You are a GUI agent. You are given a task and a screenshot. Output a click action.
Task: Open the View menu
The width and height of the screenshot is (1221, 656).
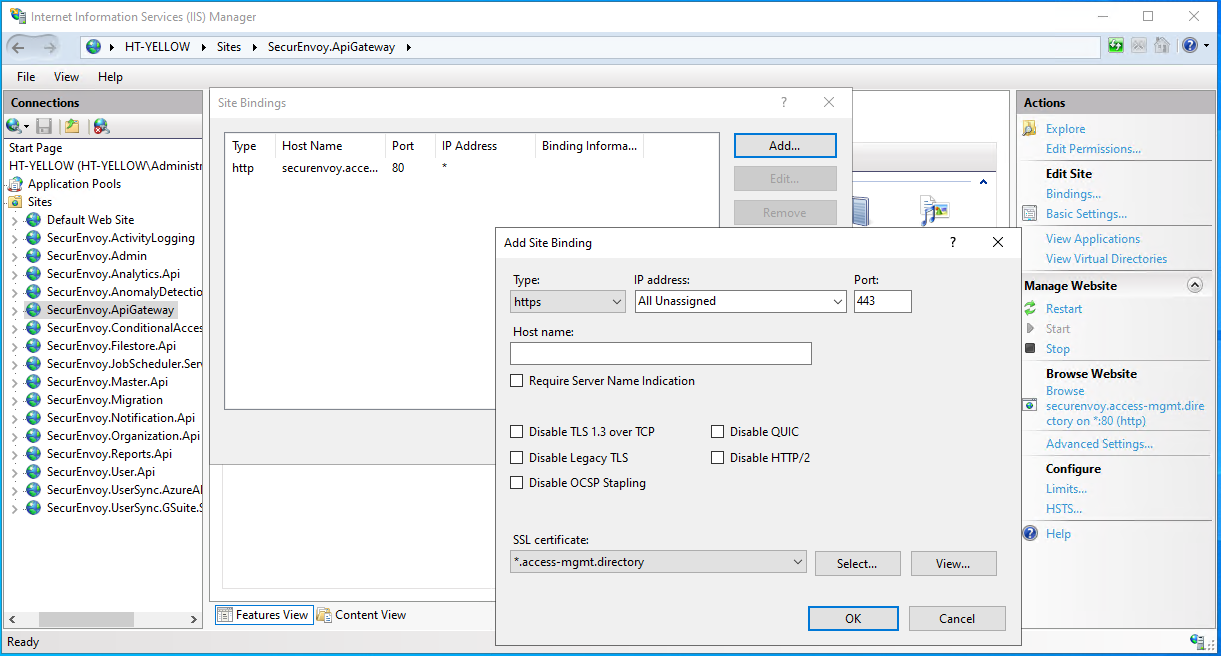pos(66,76)
